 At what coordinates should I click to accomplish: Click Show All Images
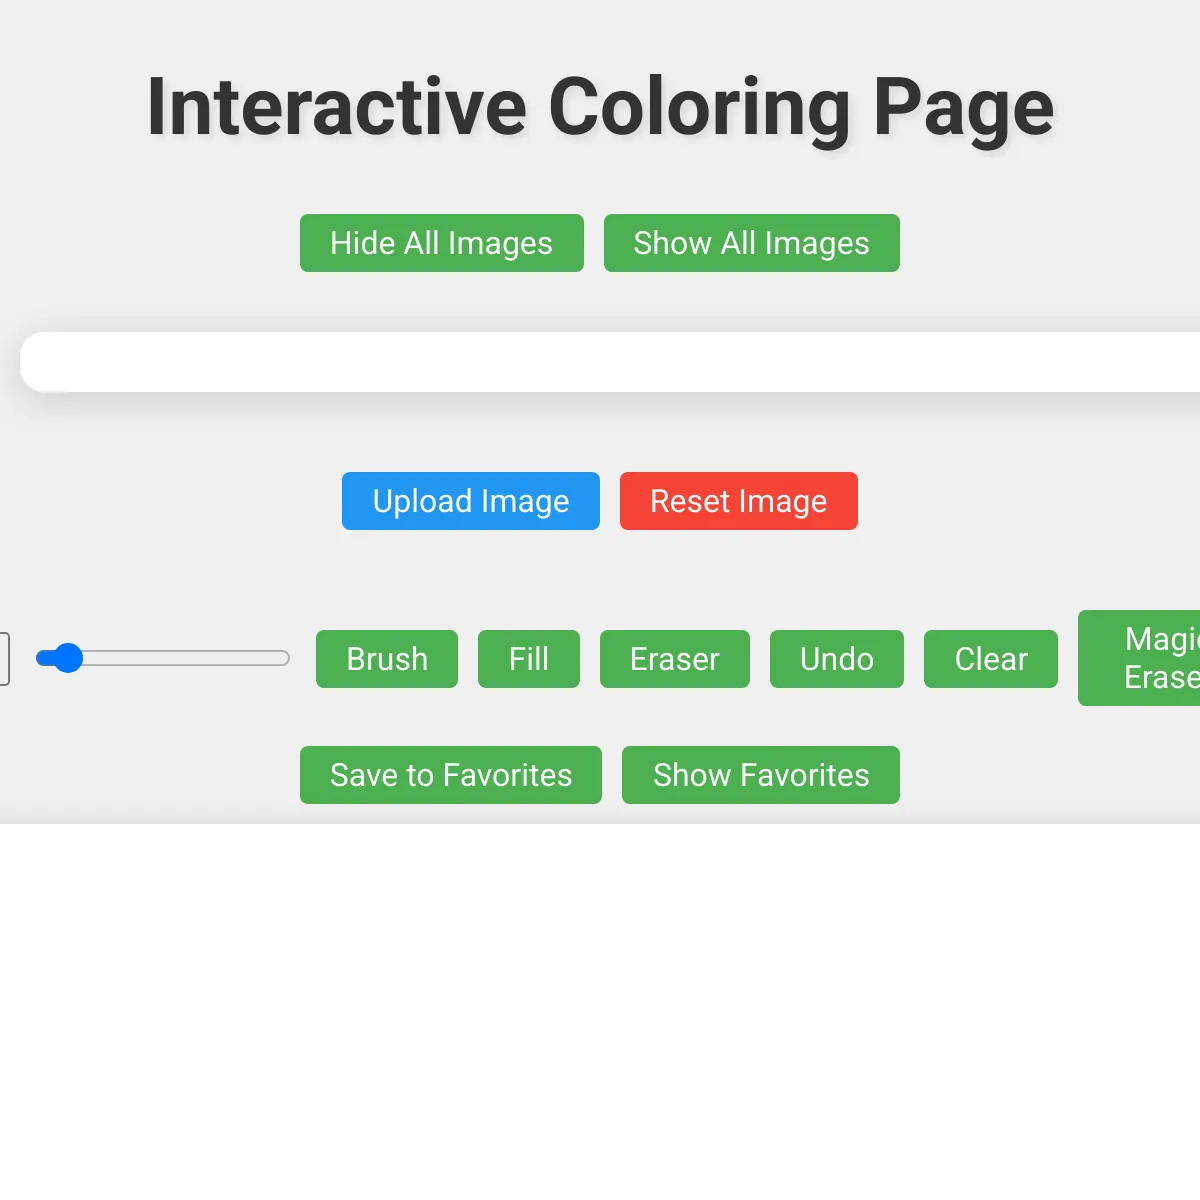pyautogui.click(x=751, y=243)
